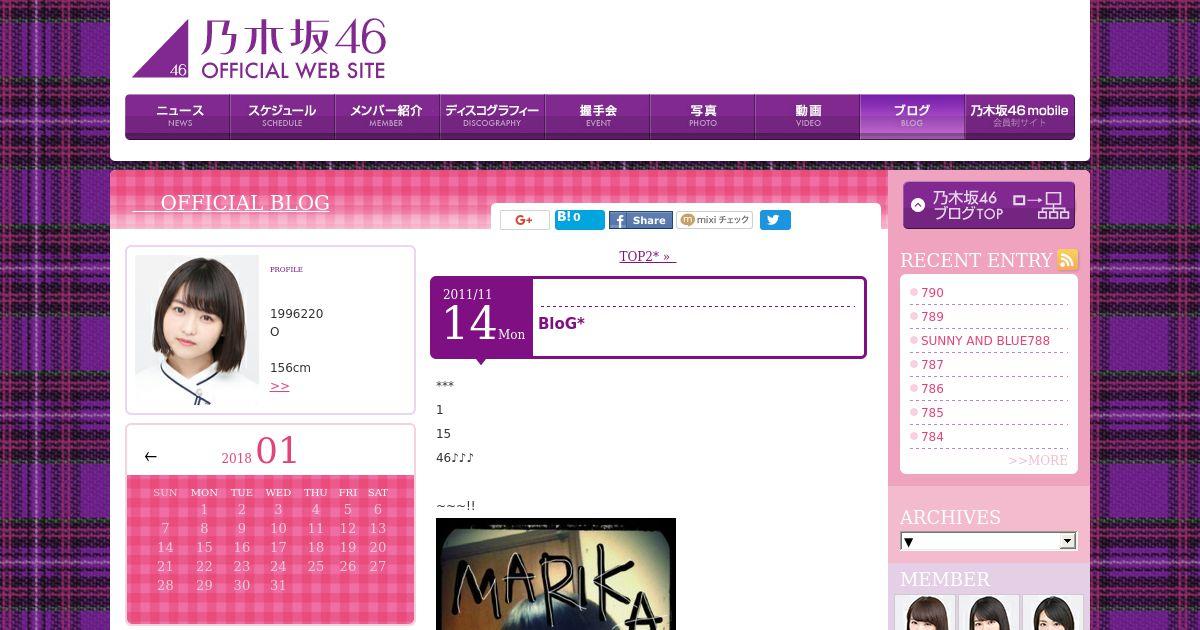Open recent entry 789
Viewport: 1200px width, 630px height.
(x=932, y=317)
